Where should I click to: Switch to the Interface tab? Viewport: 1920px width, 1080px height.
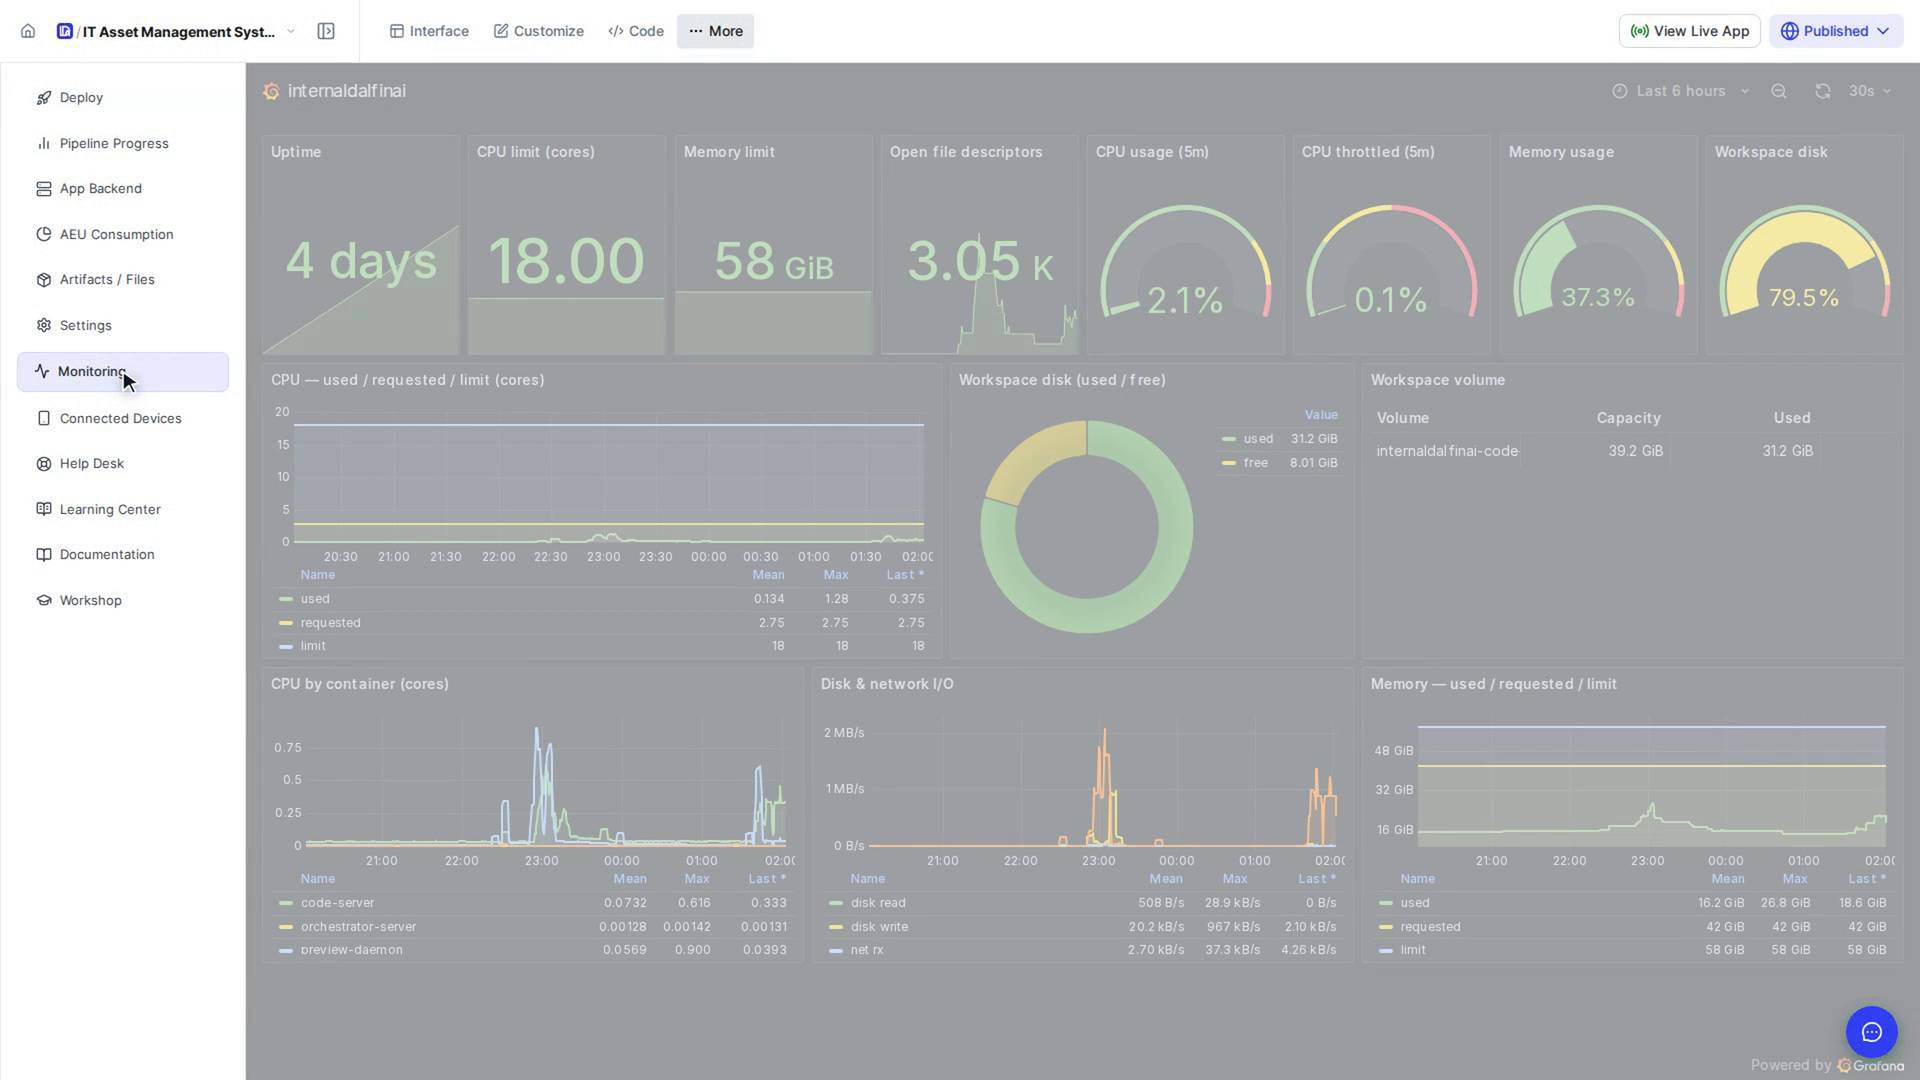(x=429, y=31)
